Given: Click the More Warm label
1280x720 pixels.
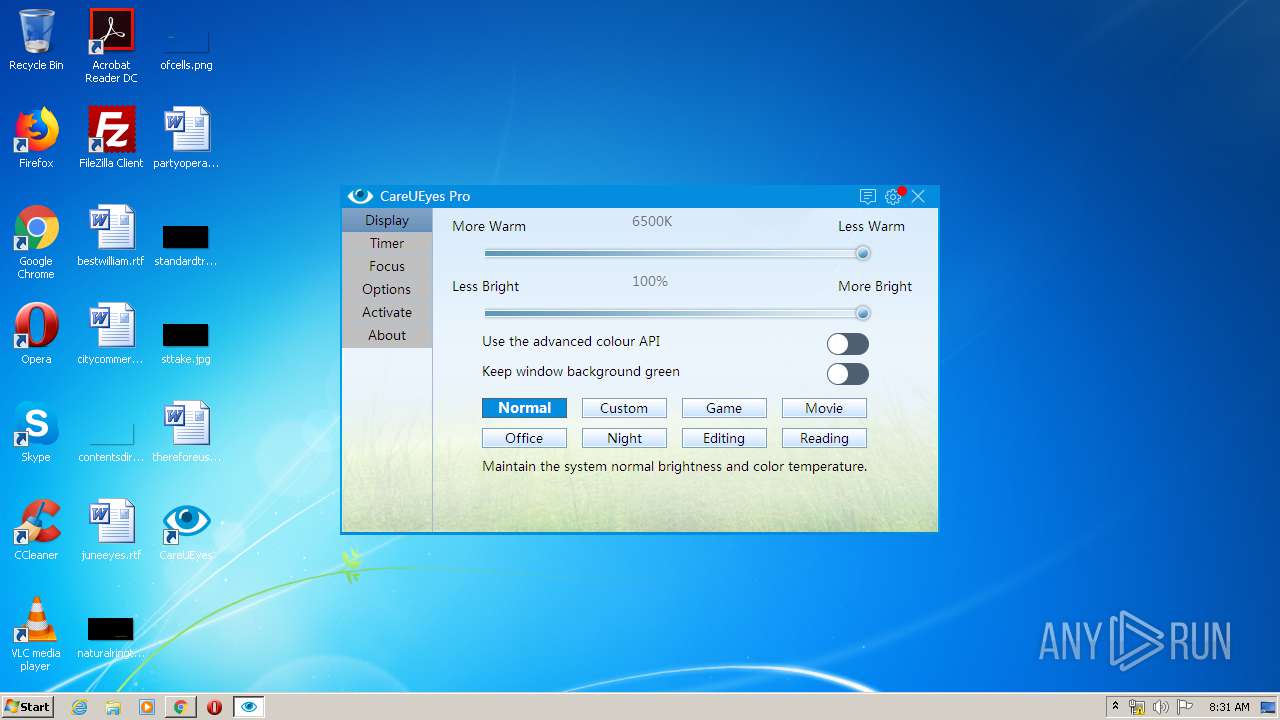Looking at the screenshot, I should [489, 226].
